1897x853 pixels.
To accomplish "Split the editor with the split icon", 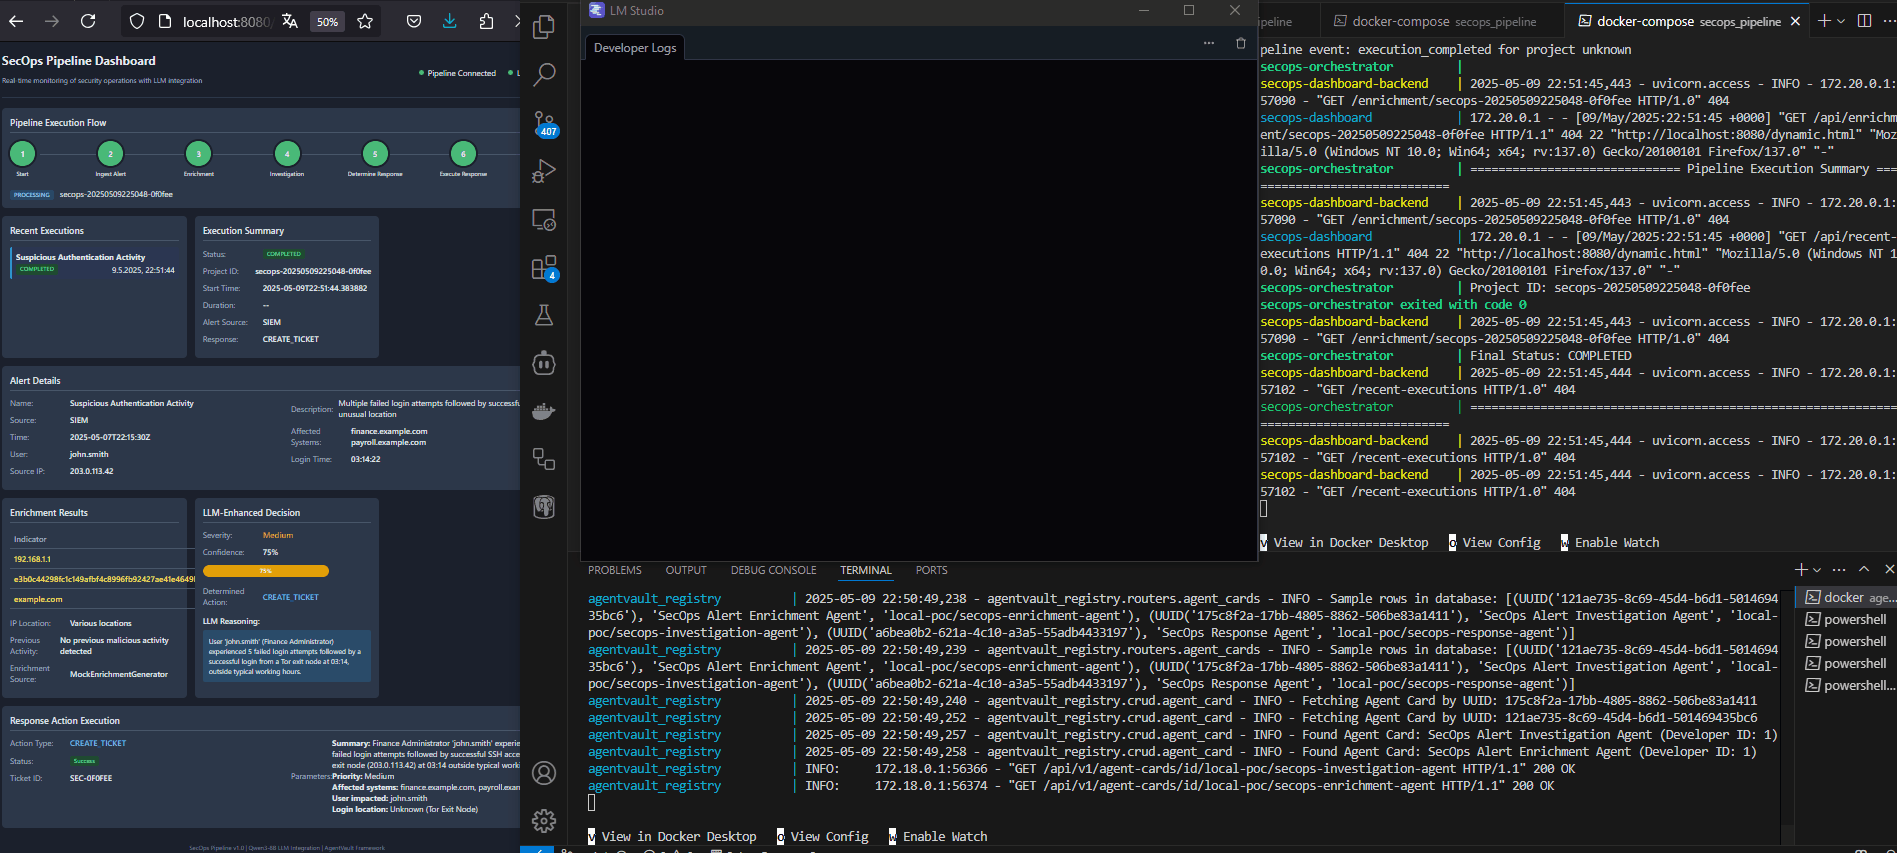I will click(1864, 21).
